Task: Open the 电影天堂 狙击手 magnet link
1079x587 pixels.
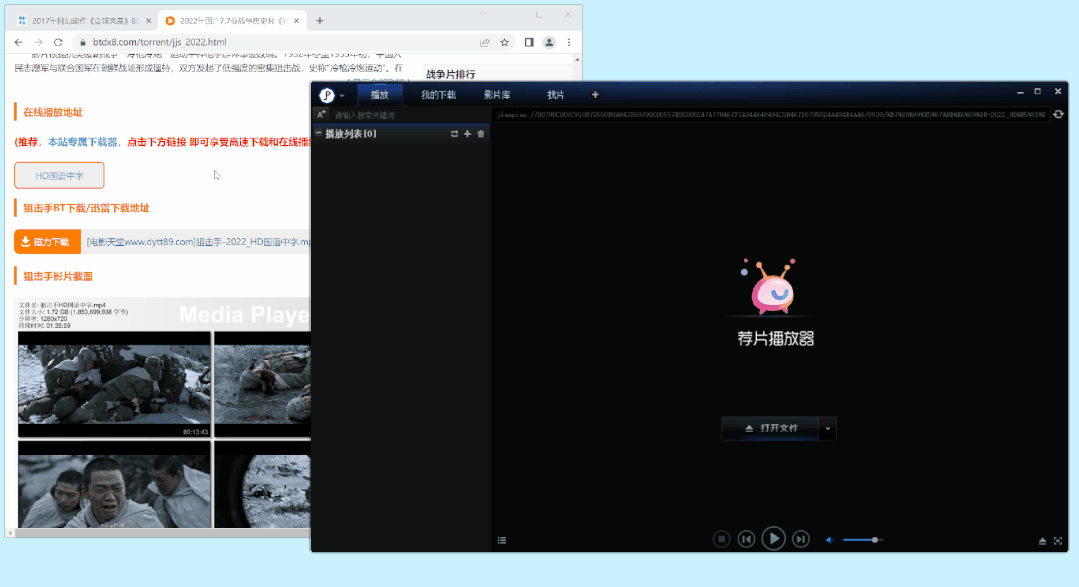Action: [198, 242]
